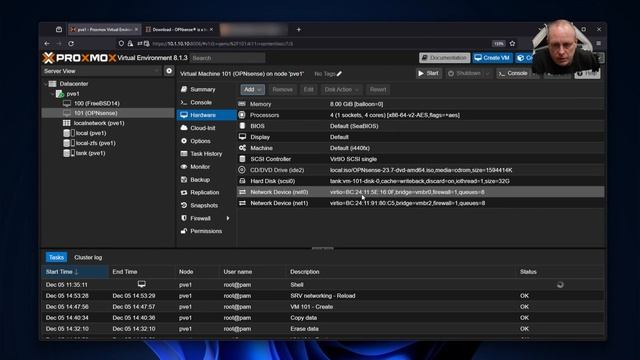Open the Disk Action dropdown
Screen dimensions: 640x360
[x=341, y=89]
